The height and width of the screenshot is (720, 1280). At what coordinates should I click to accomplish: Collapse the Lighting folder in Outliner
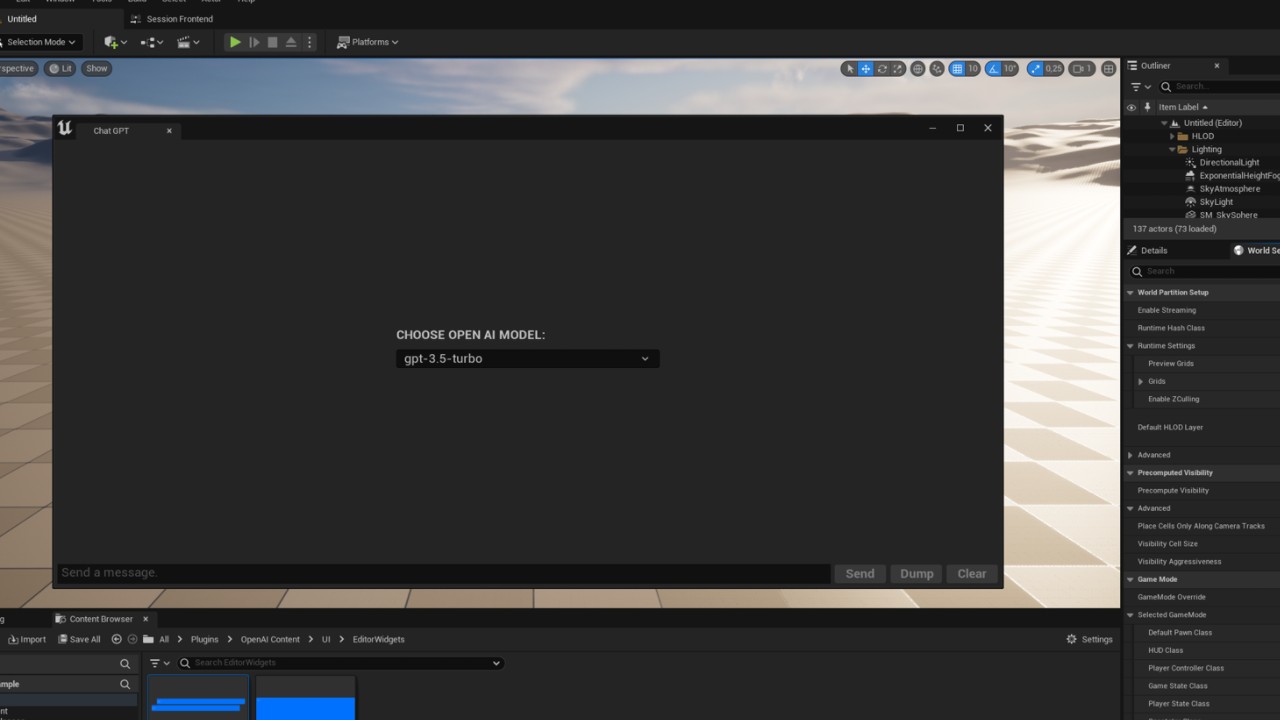1172,149
